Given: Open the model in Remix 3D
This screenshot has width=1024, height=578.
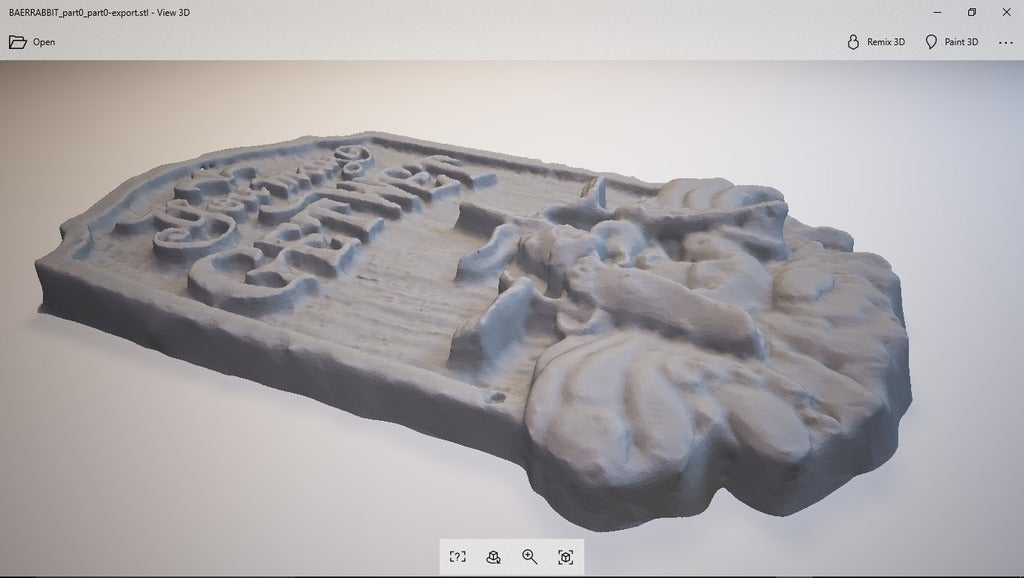Looking at the screenshot, I should [875, 42].
